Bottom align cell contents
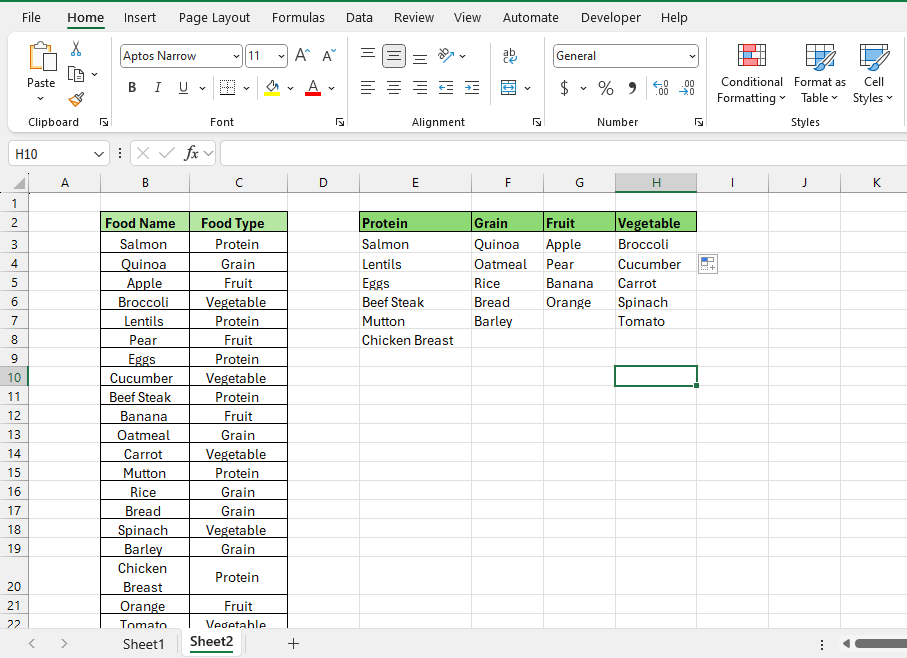This screenshot has height=658, width=907. (420, 56)
